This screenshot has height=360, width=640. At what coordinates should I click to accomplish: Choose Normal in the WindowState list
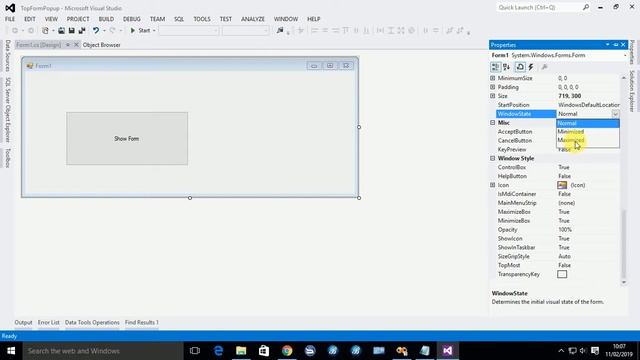[588, 123]
